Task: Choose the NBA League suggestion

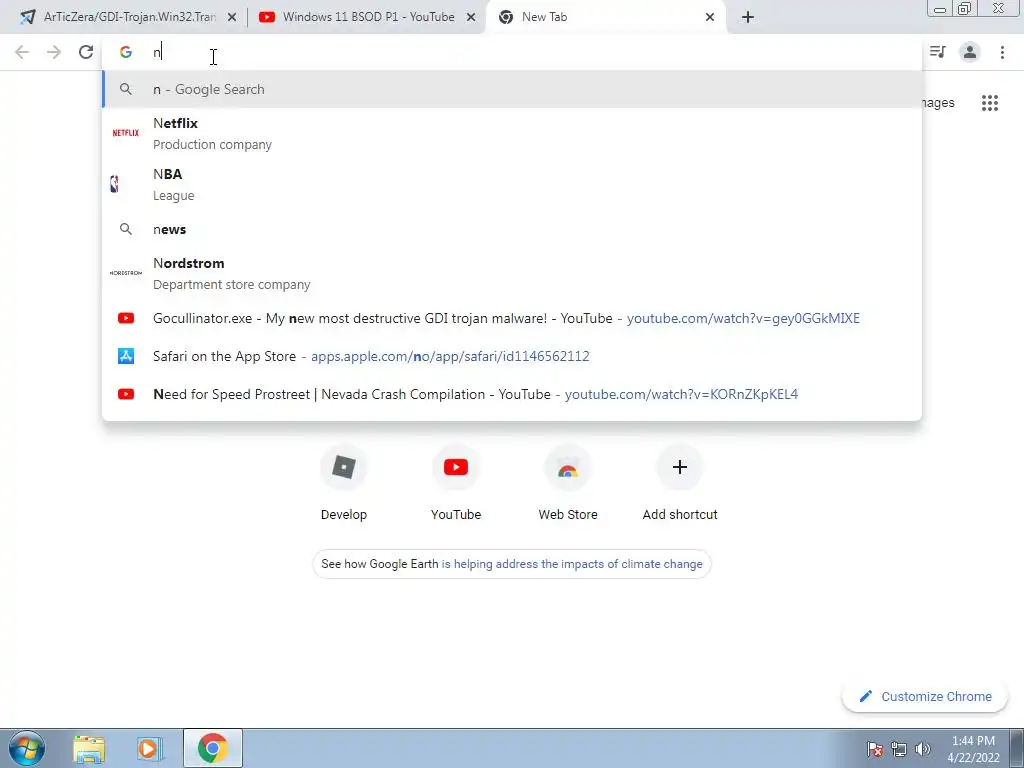Action: tap(512, 184)
